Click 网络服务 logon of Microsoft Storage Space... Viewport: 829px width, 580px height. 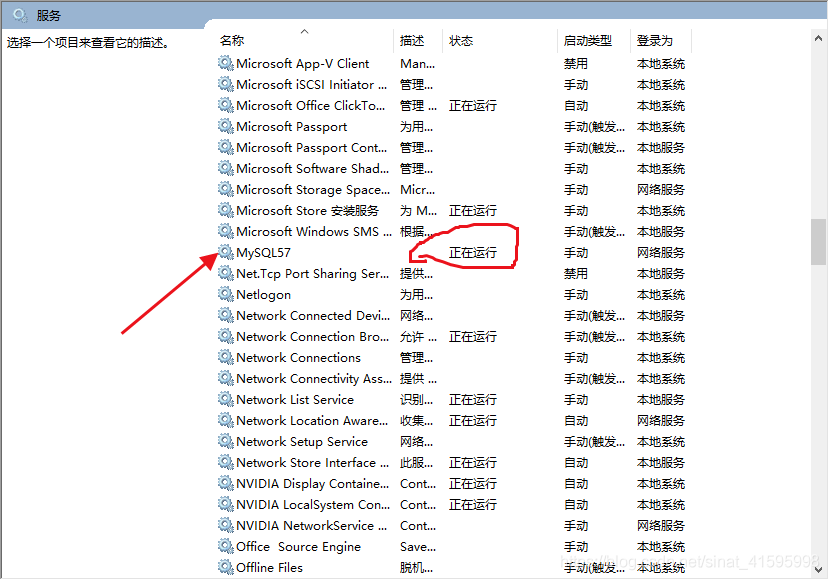660,189
